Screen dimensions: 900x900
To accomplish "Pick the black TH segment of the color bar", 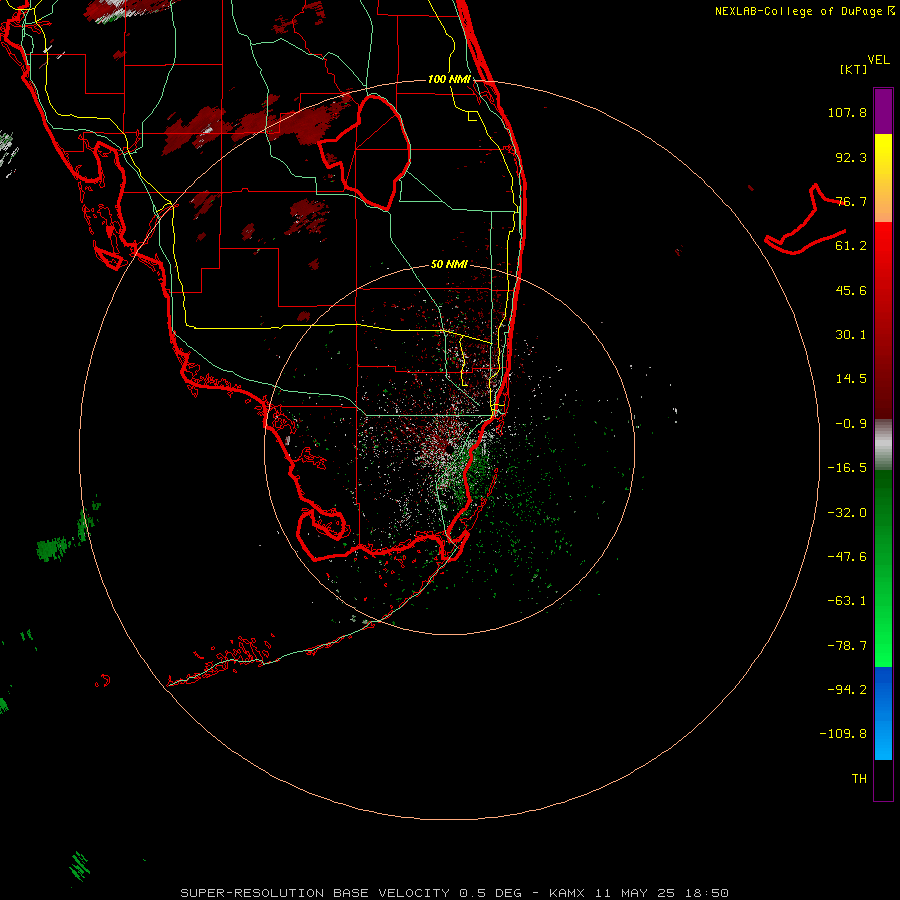I will pos(883,780).
